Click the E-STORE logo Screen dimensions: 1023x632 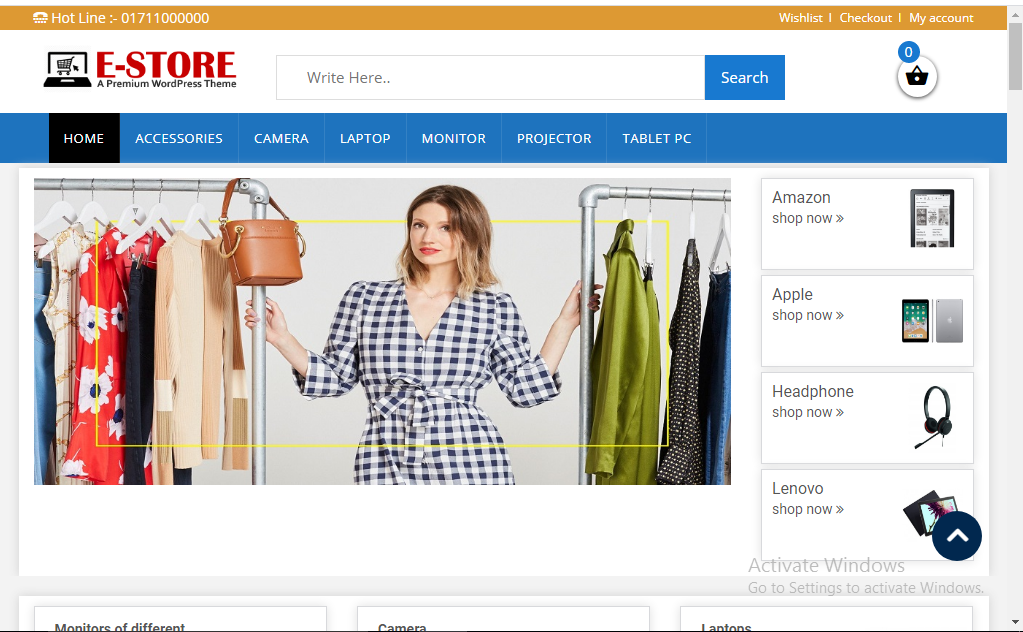[x=140, y=69]
